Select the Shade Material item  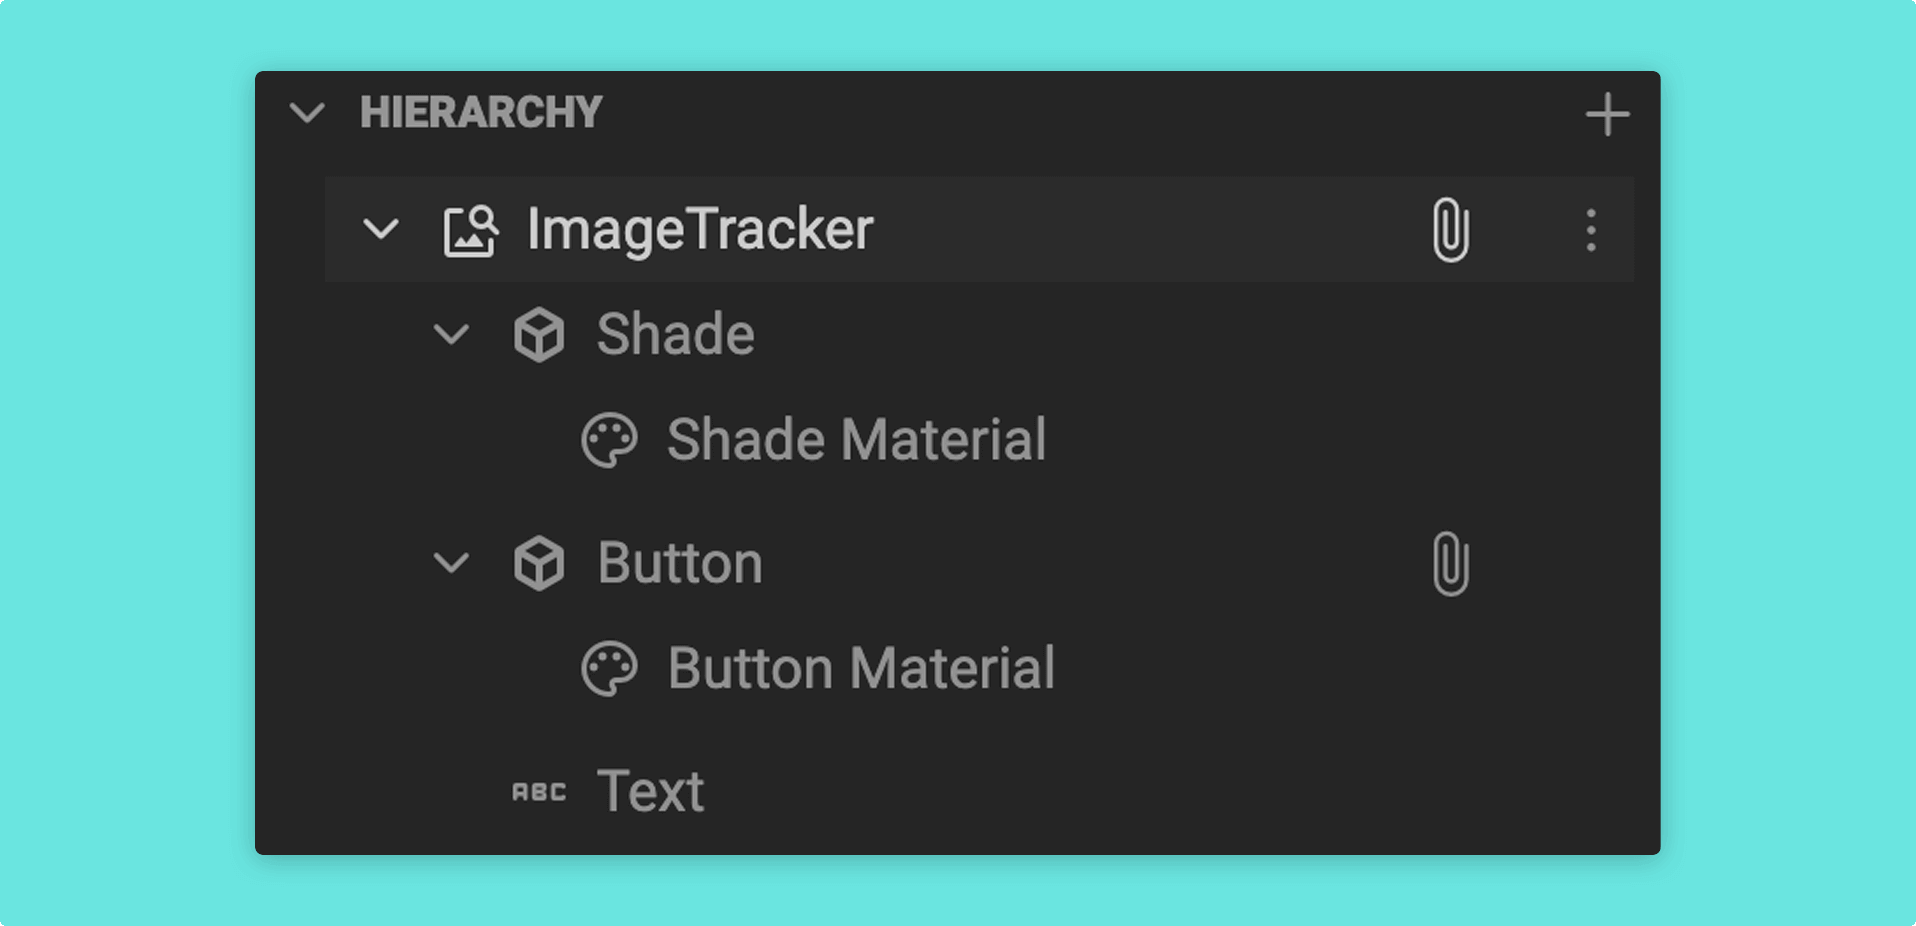point(857,440)
